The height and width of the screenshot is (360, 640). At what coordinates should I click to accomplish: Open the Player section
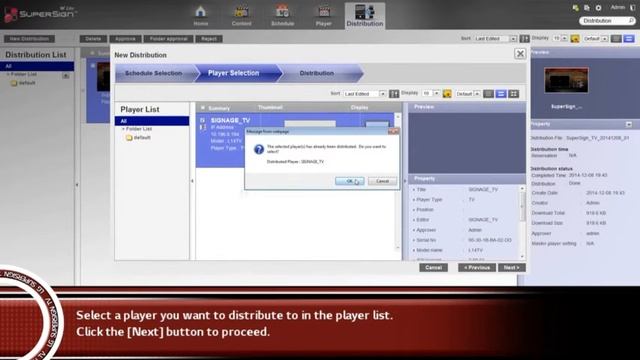324,16
